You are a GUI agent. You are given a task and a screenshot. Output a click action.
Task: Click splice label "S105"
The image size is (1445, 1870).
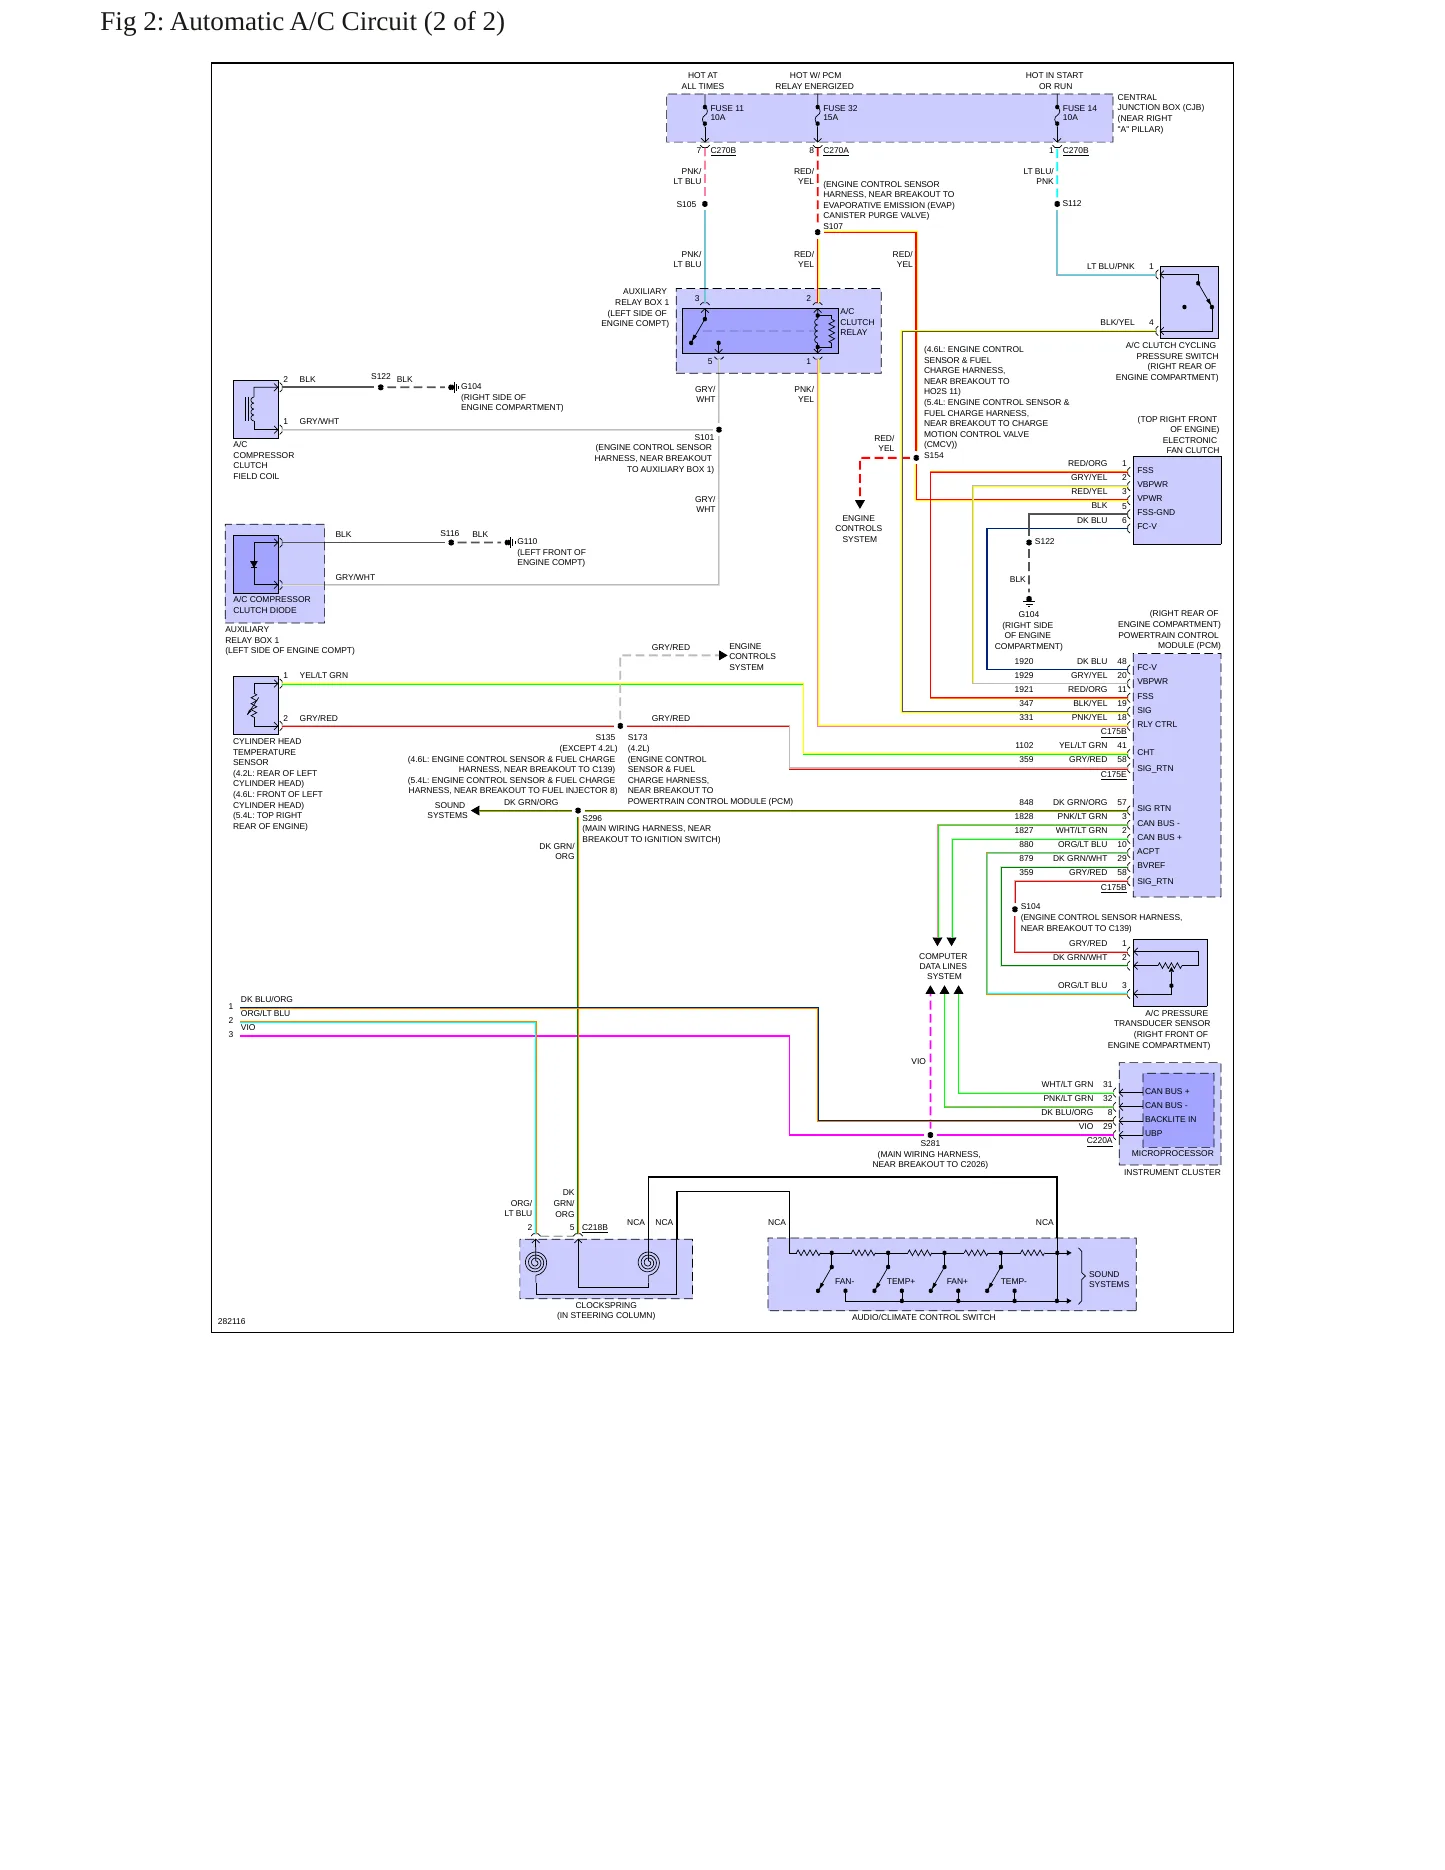686,204
